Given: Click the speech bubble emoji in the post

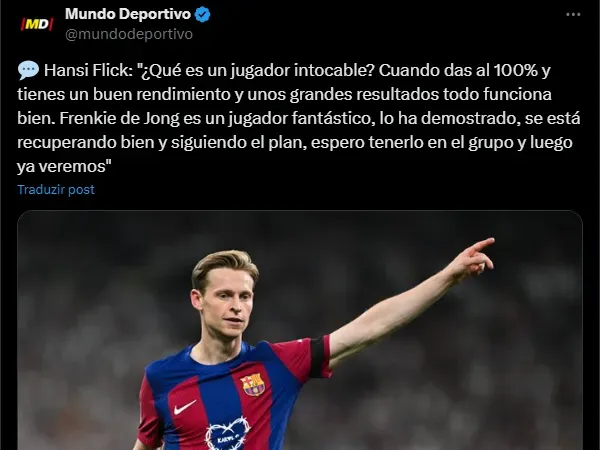Looking at the screenshot, I should [x=28, y=70].
